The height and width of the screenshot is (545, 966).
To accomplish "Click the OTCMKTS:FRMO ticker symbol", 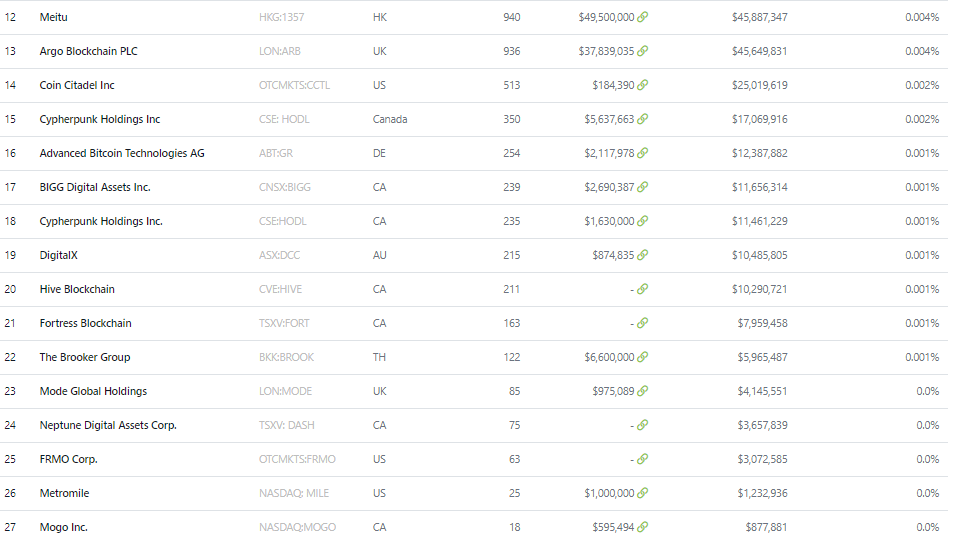I will point(297,459).
